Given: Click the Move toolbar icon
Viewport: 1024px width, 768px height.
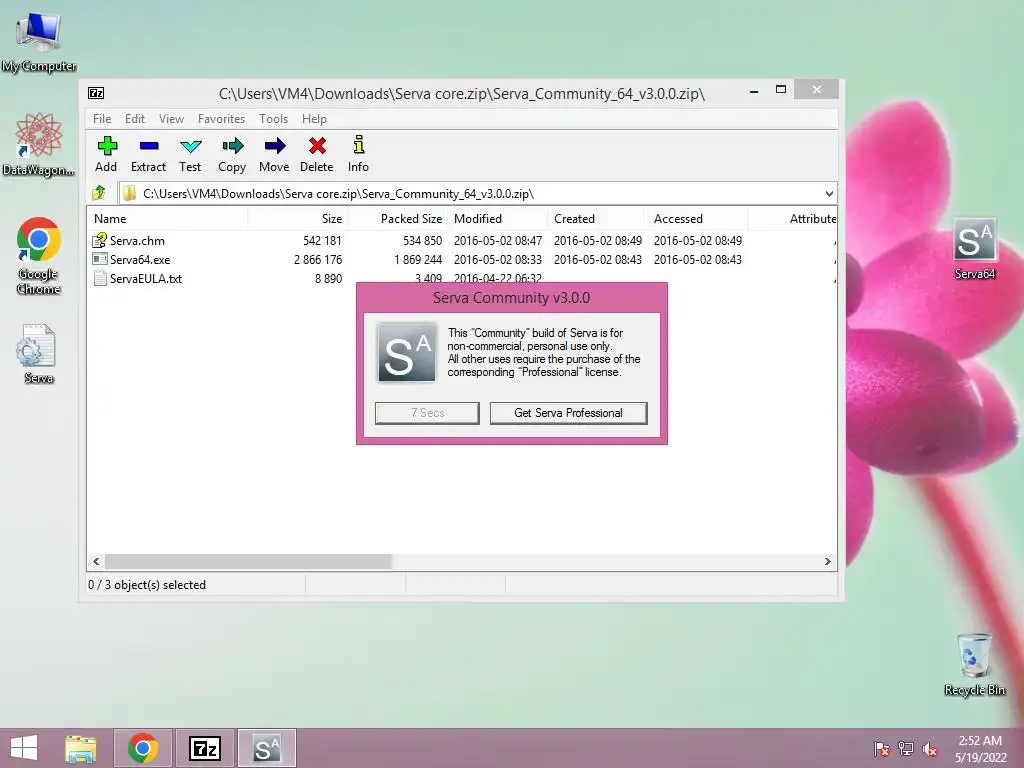Looking at the screenshot, I should coord(275,146).
